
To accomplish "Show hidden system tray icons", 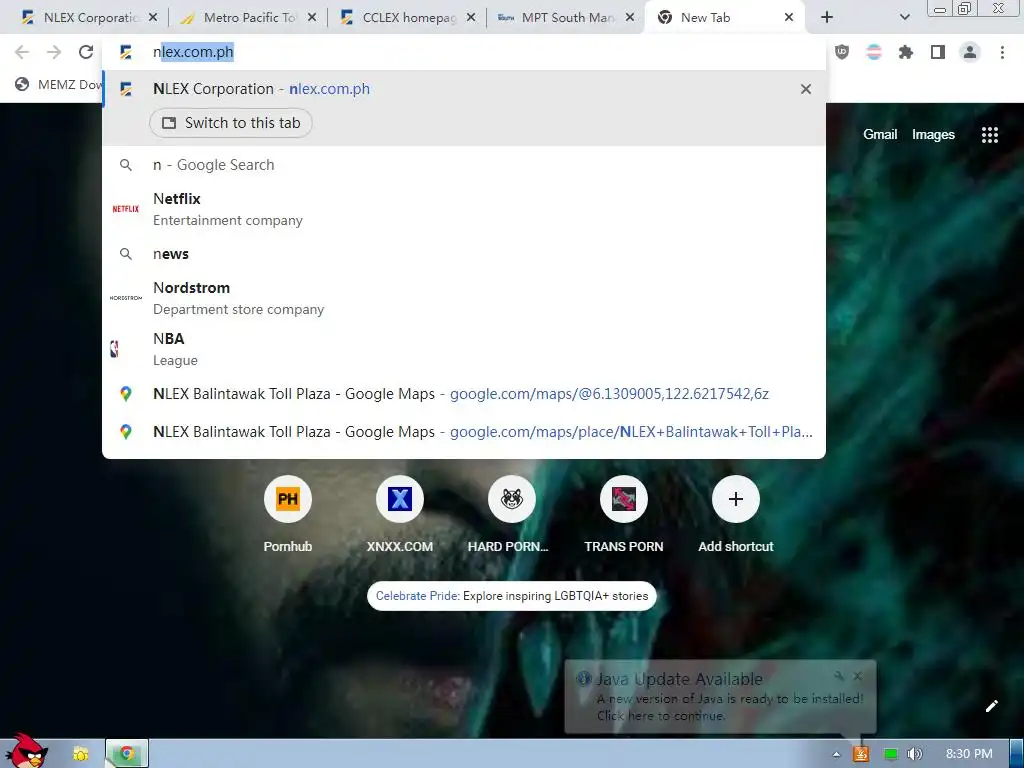I will (836, 754).
